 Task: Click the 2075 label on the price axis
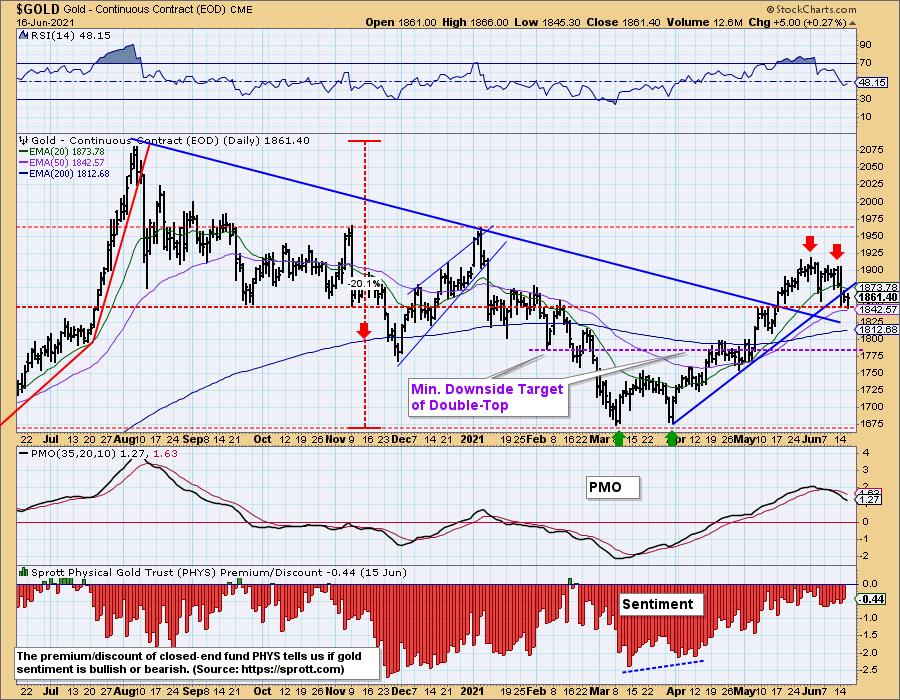point(871,150)
